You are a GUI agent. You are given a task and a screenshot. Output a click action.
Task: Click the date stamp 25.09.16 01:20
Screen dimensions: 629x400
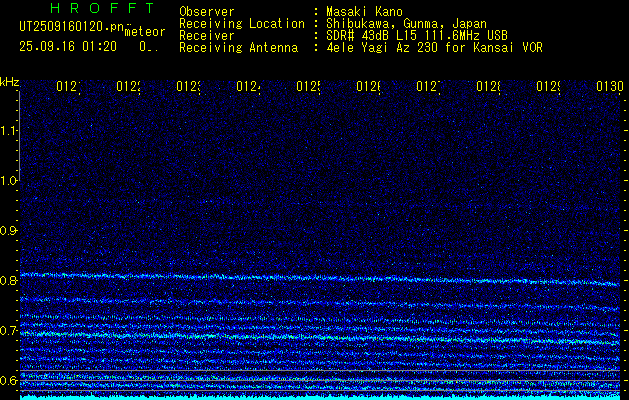(x=68, y=47)
